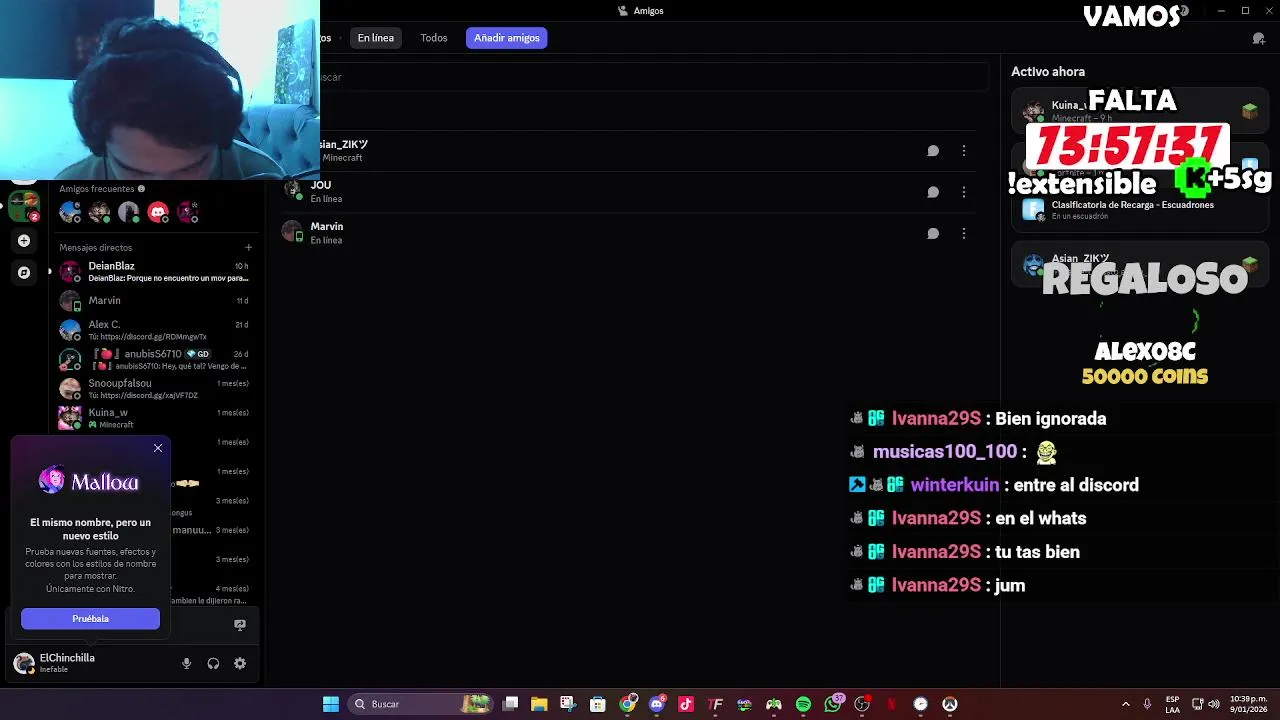Screen dimensions: 1280x720
Task: Open more options for Asian_ZIK
Action: click(x=964, y=151)
